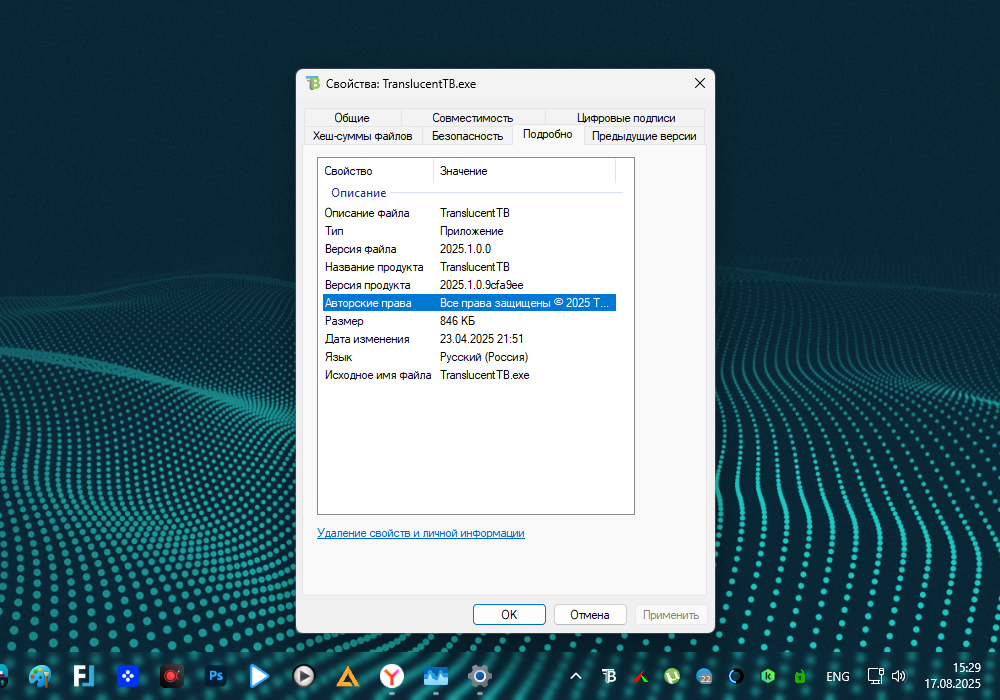
Task: Select the Исходное имя файла row
Action: pos(469,375)
